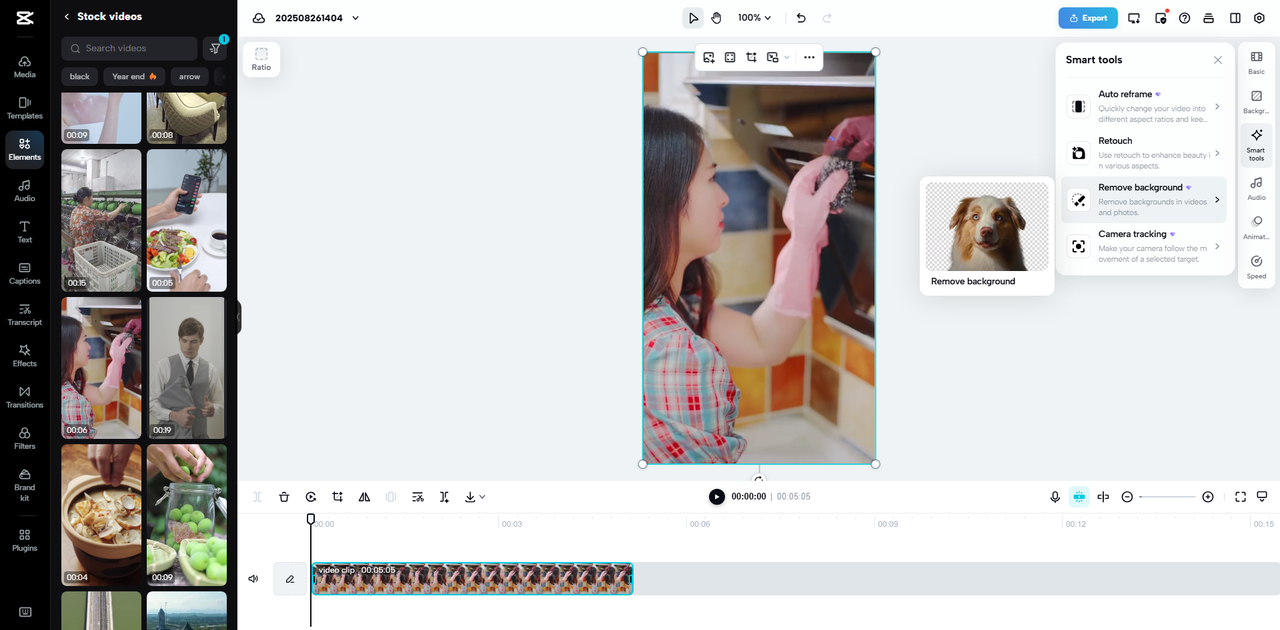Open the Elements panel in left sidebar

24,149
